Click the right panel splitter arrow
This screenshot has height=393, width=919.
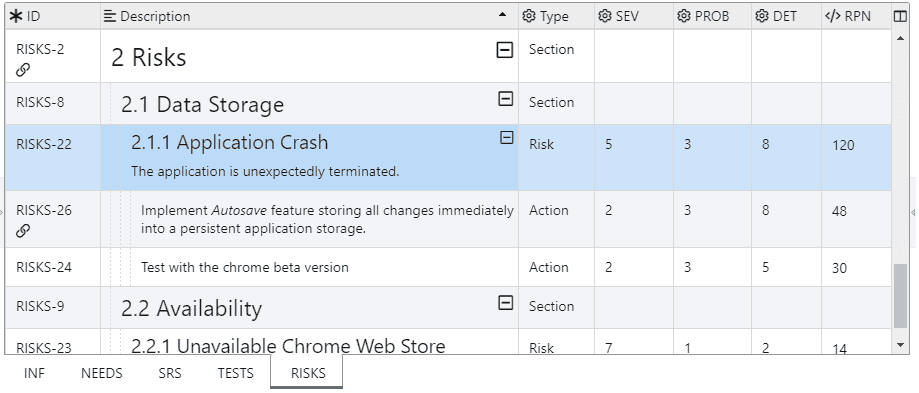click(x=913, y=212)
